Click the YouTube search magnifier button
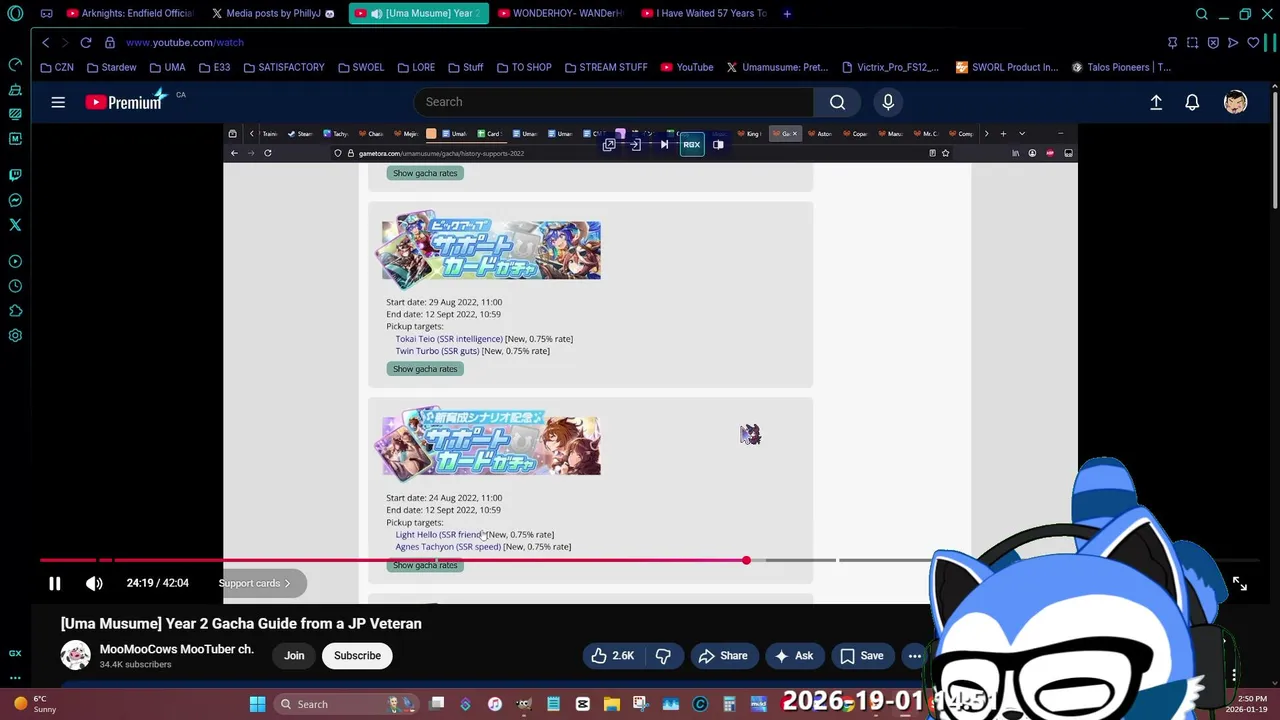The height and width of the screenshot is (720, 1280). coord(838,102)
